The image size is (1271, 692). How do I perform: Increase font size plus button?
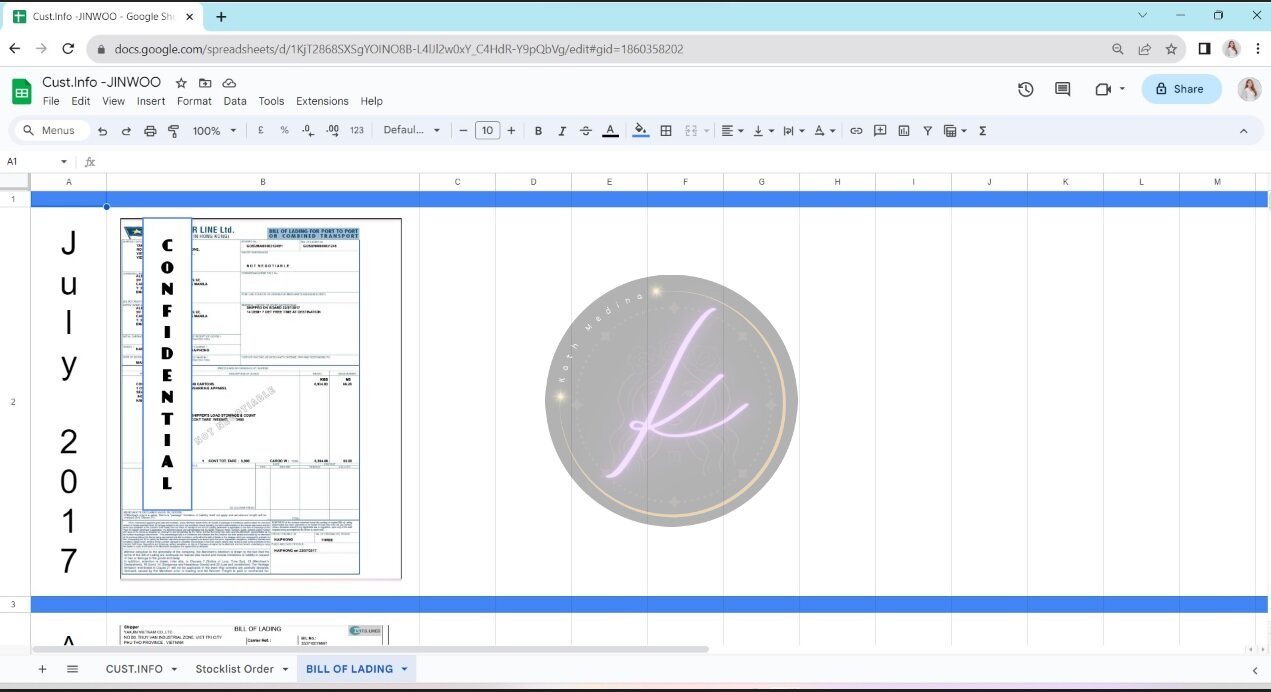pos(511,131)
